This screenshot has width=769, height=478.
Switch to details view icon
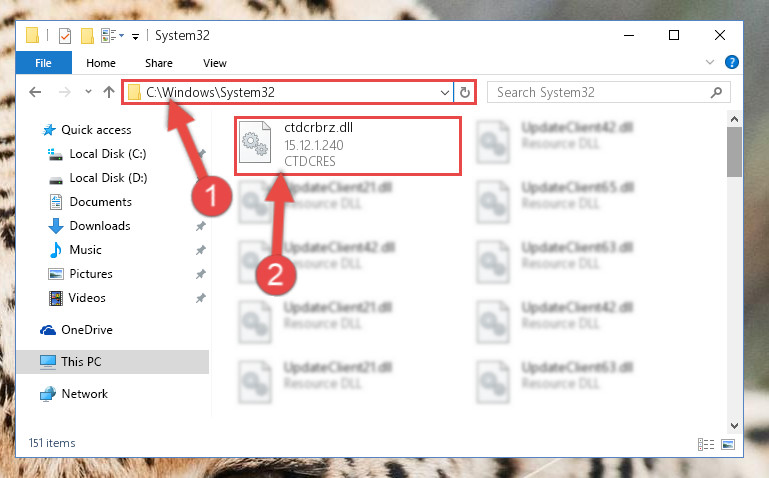coord(706,444)
